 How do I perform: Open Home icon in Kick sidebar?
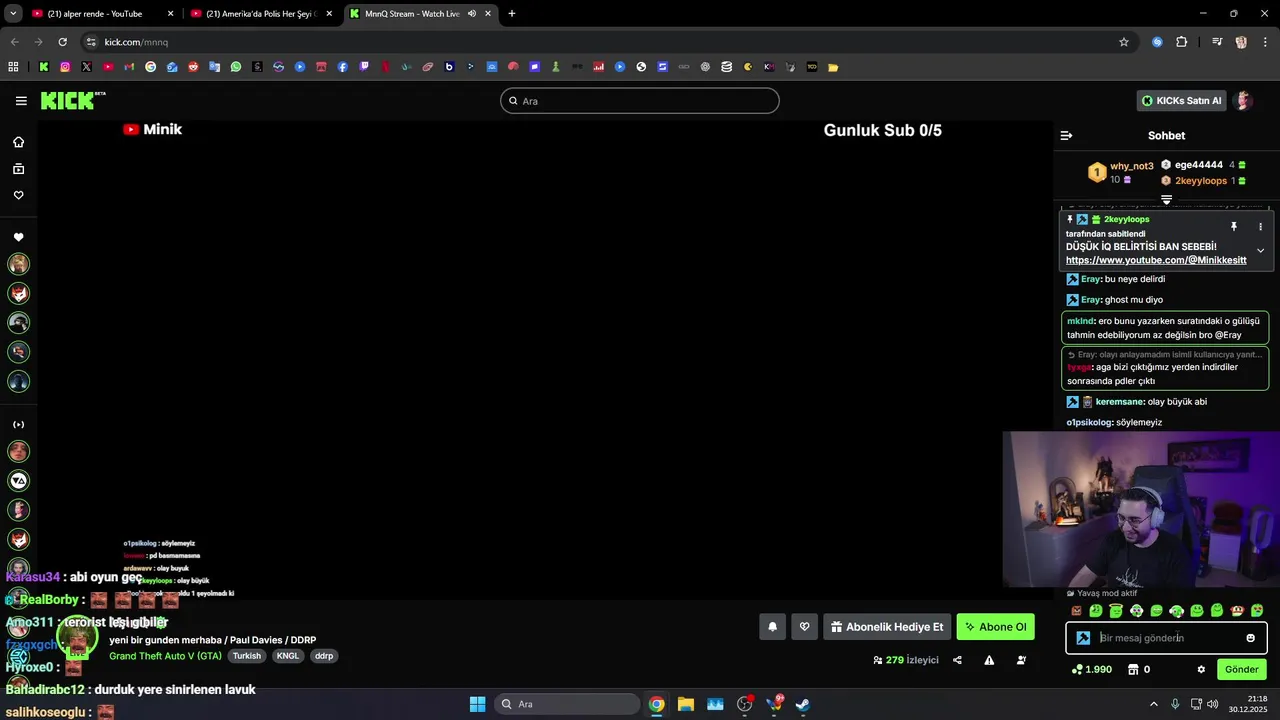(x=18, y=142)
